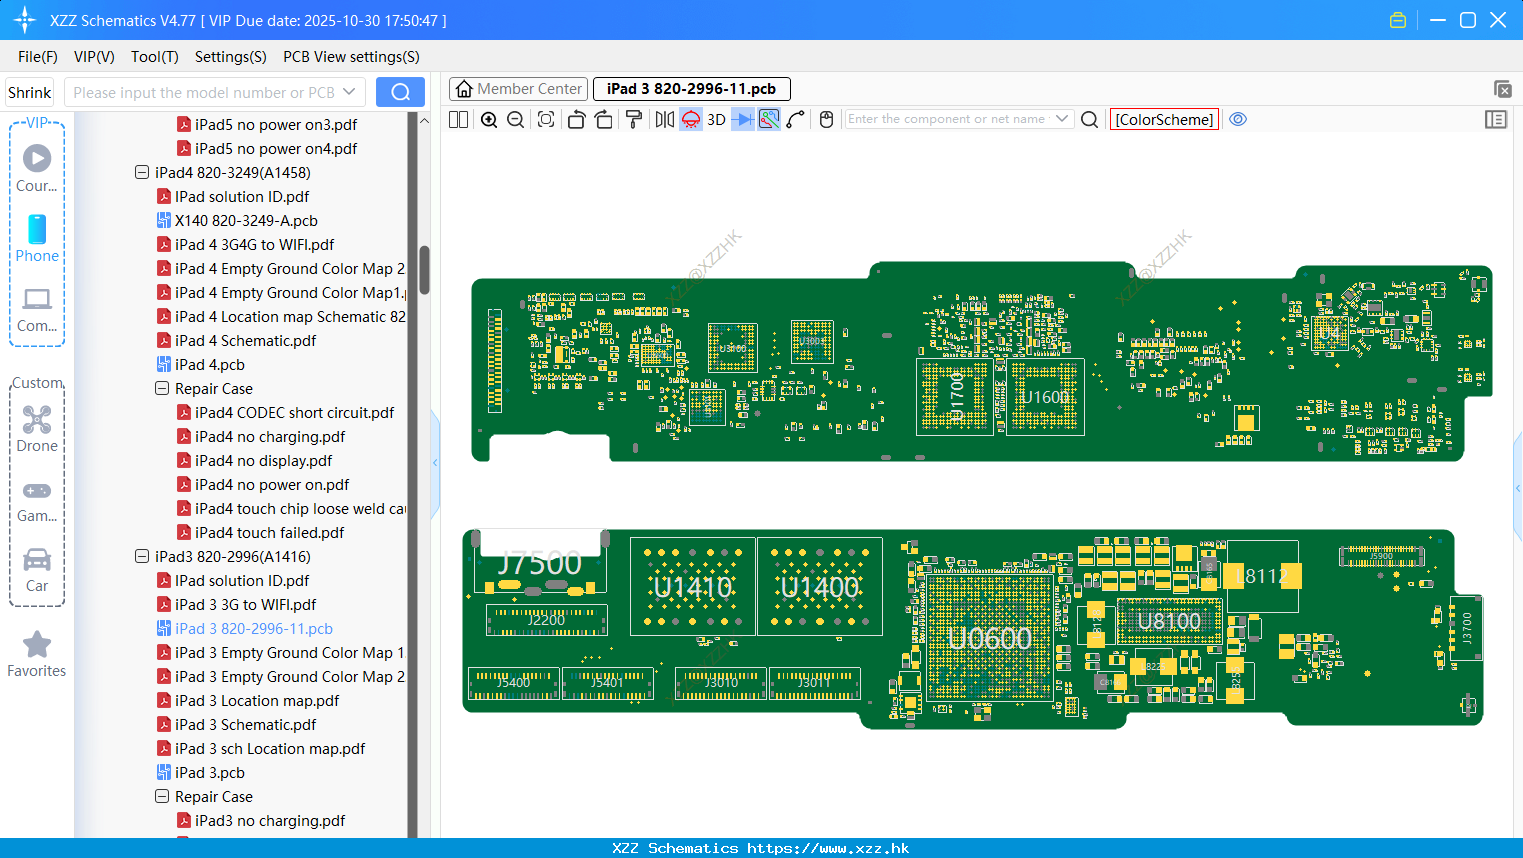The width and height of the screenshot is (1523, 858).
Task: Open the ColorScheme selector
Action: coord(1164,120)
